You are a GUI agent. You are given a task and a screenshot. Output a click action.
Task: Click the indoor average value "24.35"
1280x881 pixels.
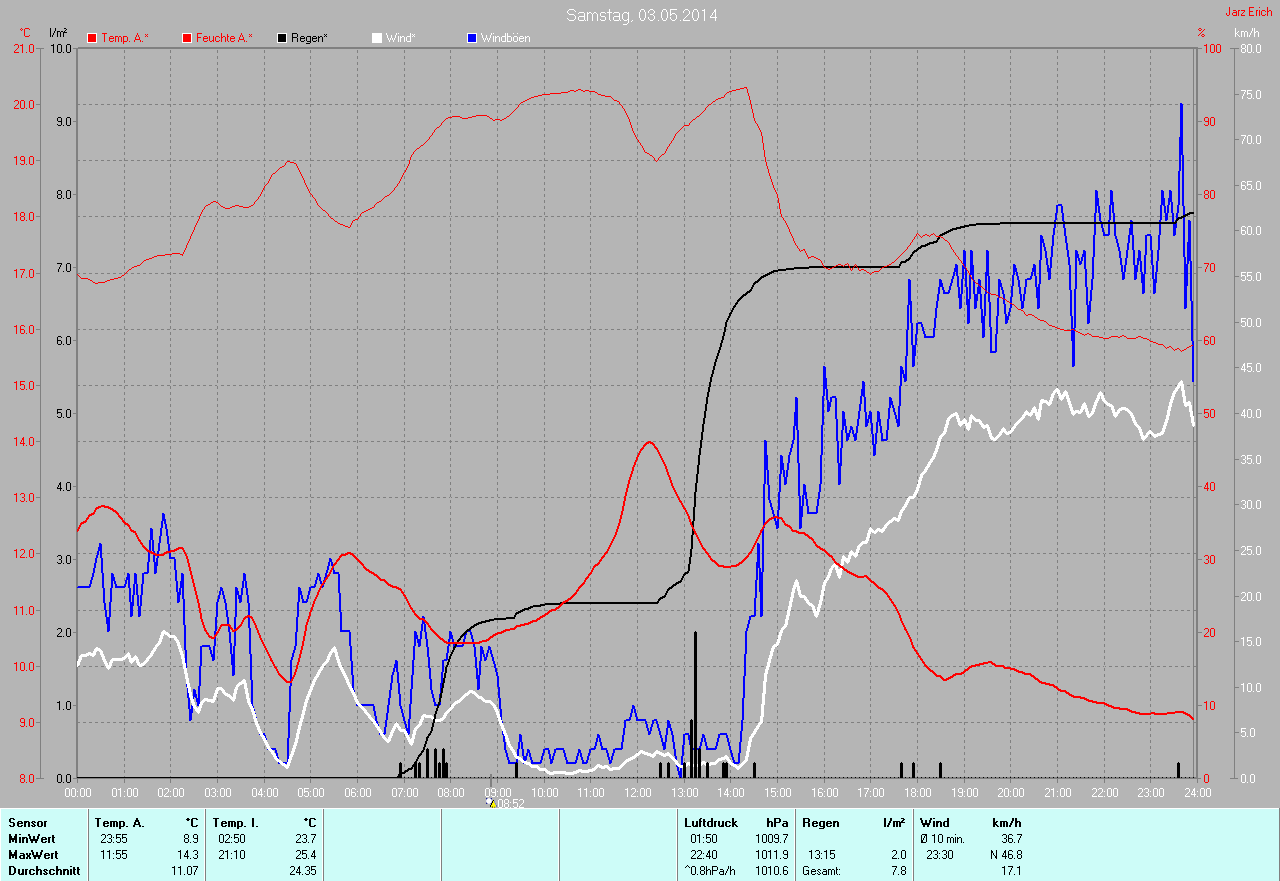click(x=302, y=871)
